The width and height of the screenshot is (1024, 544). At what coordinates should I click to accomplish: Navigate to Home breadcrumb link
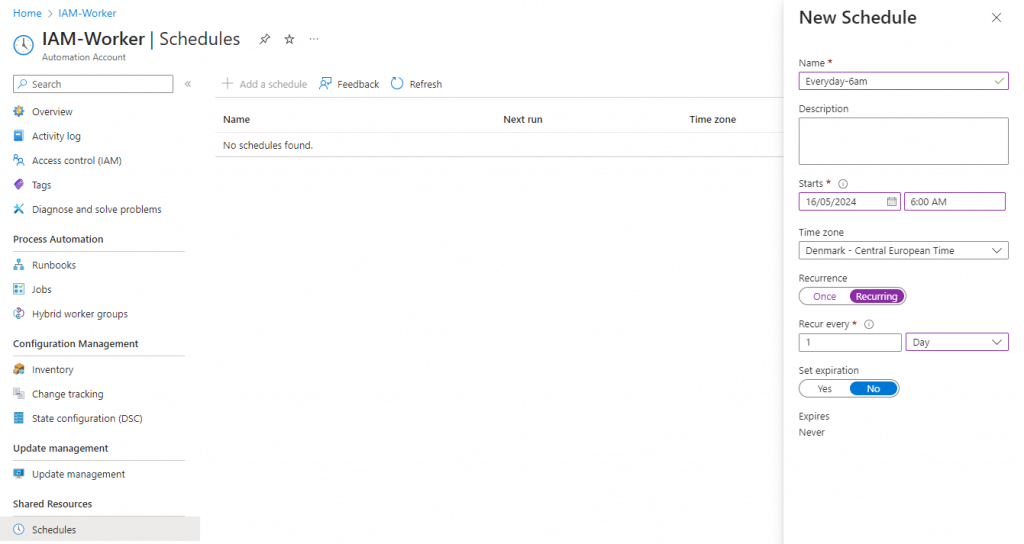pos(27,13)
